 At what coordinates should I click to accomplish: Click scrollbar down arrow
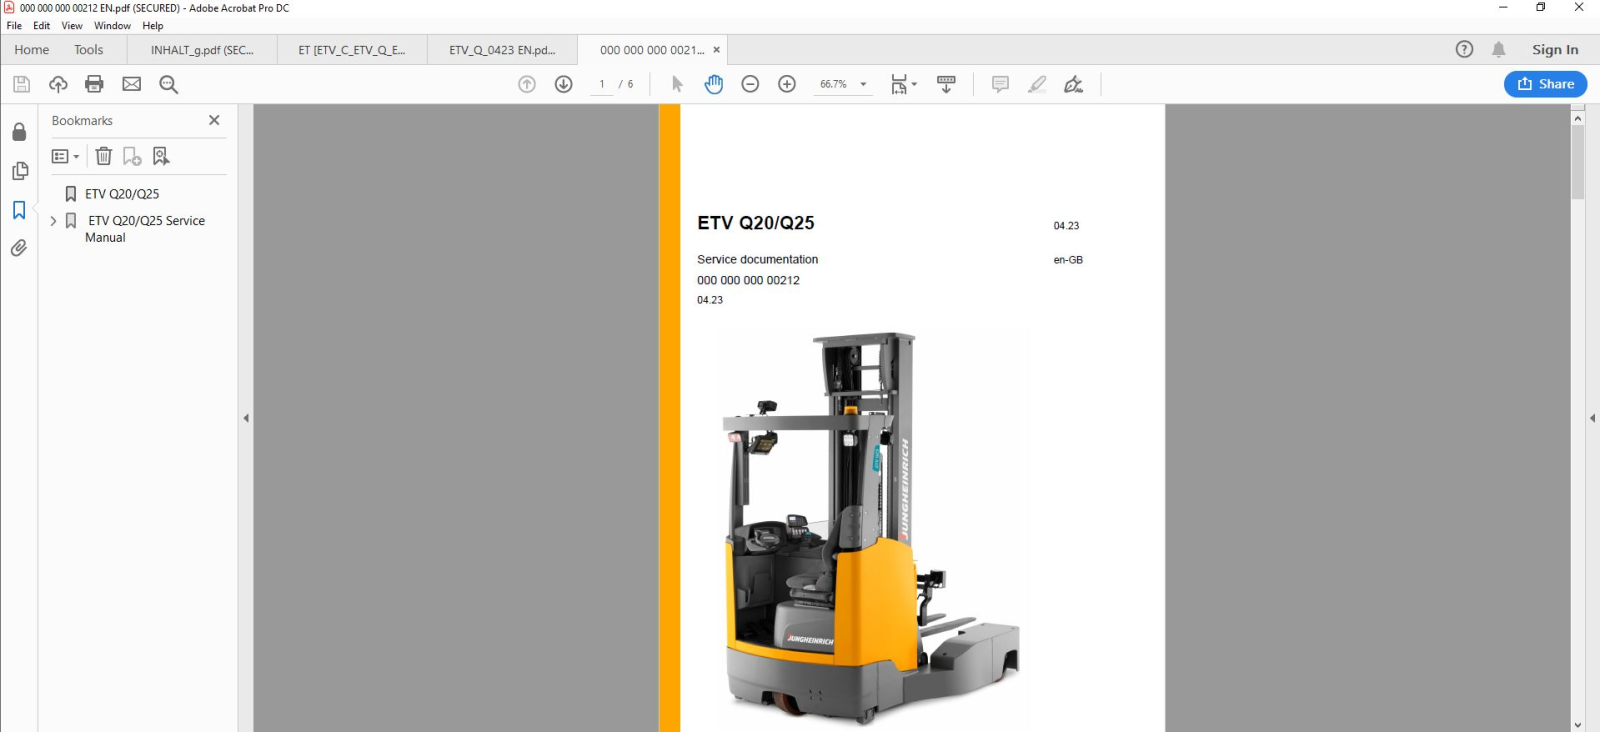(x=1578, y=725)
